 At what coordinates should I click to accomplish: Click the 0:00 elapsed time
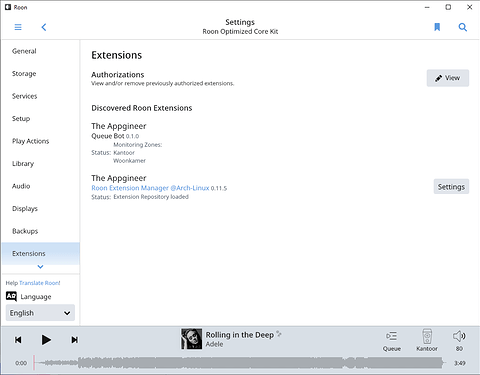21,363
